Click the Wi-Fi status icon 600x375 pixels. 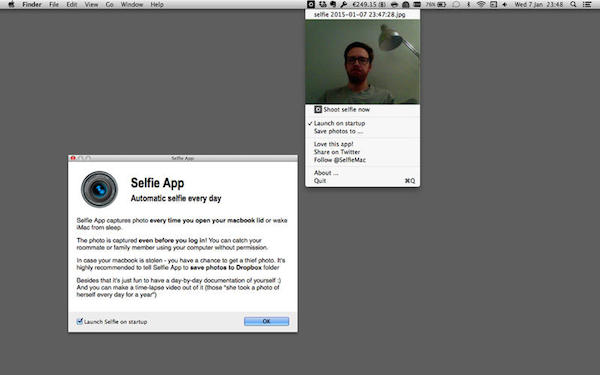(481, 5)
